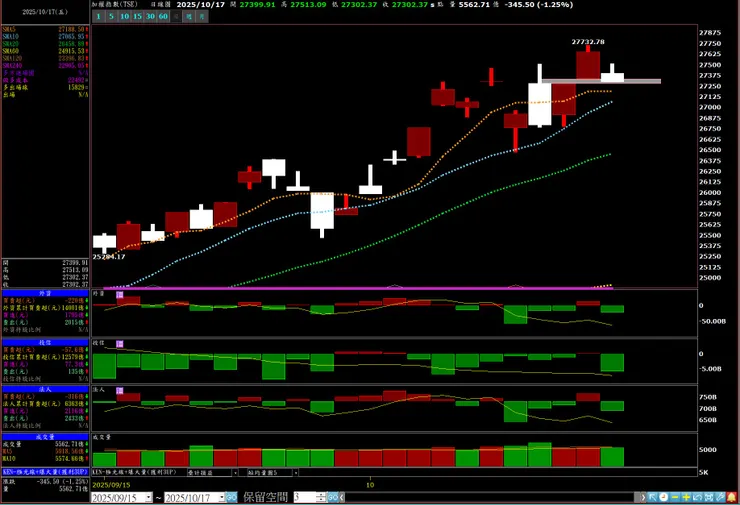740x505 pixels.
Task: Click the drawing pen icon in the bottom toolbar
Action: [x=720, y=497]
